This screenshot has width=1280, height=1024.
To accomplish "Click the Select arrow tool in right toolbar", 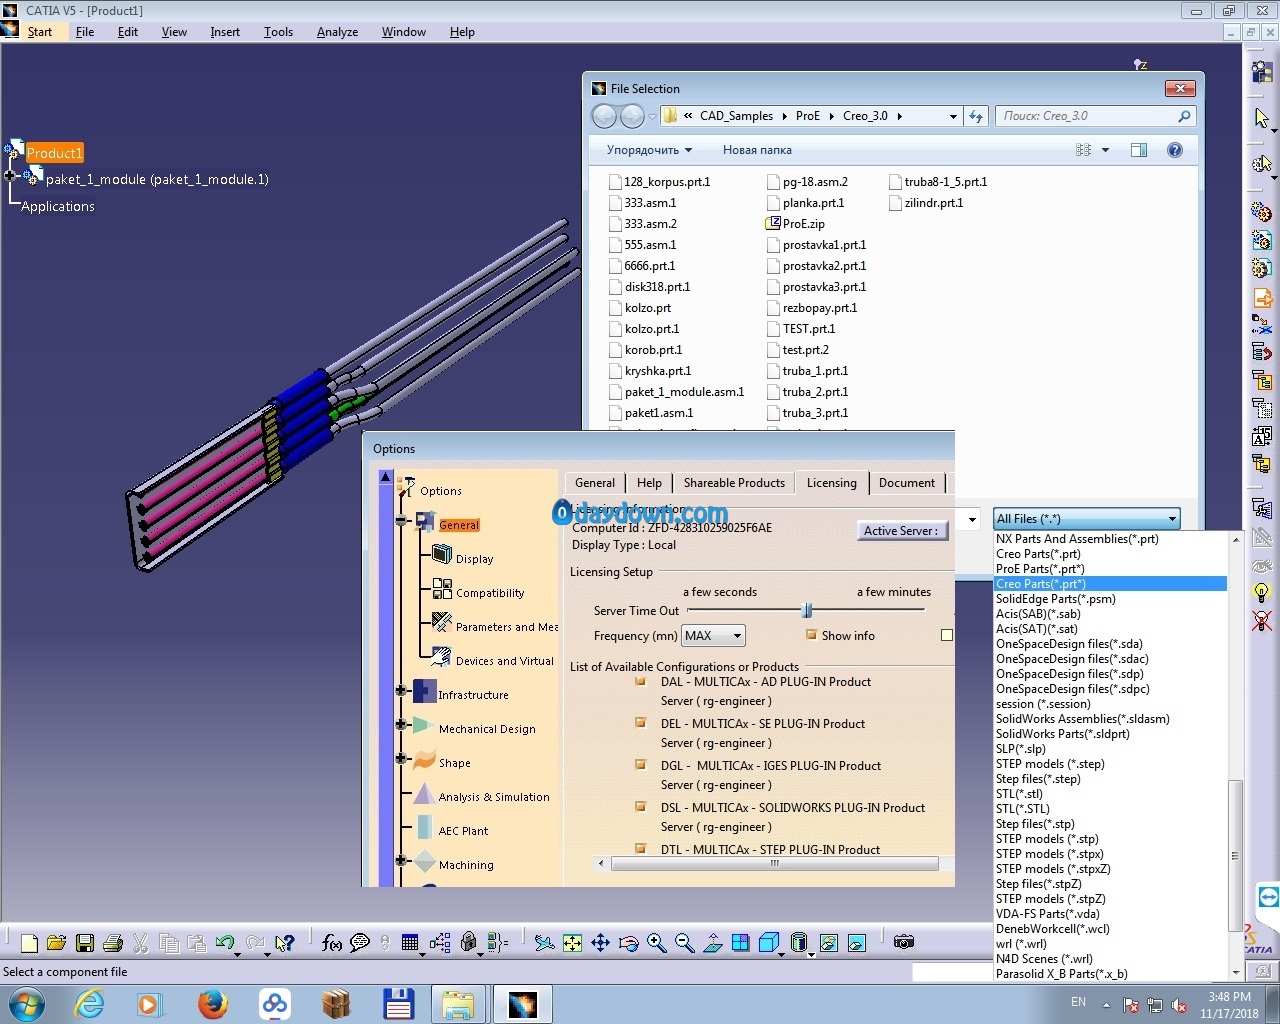I will pyautogui.click(x=1262, y=118).
